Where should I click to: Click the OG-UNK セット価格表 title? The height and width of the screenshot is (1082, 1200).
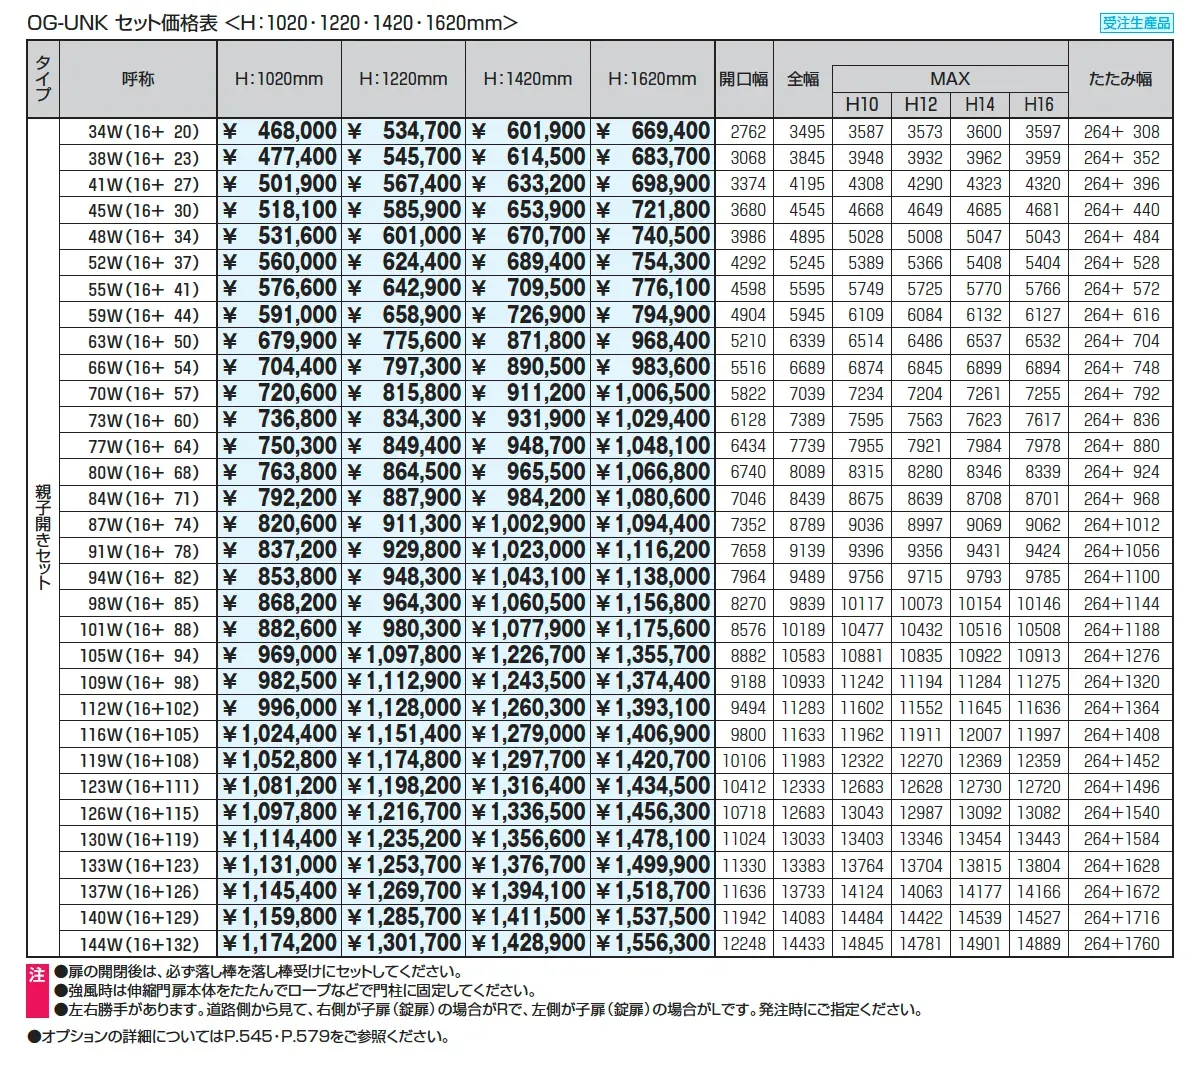tap(122, 22)
